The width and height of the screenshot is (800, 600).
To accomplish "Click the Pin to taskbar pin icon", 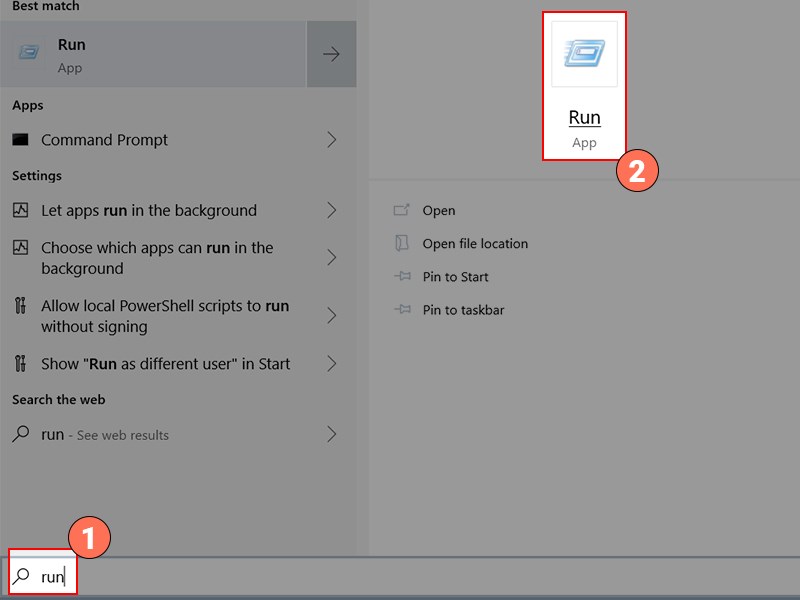I will coord(402,309).
